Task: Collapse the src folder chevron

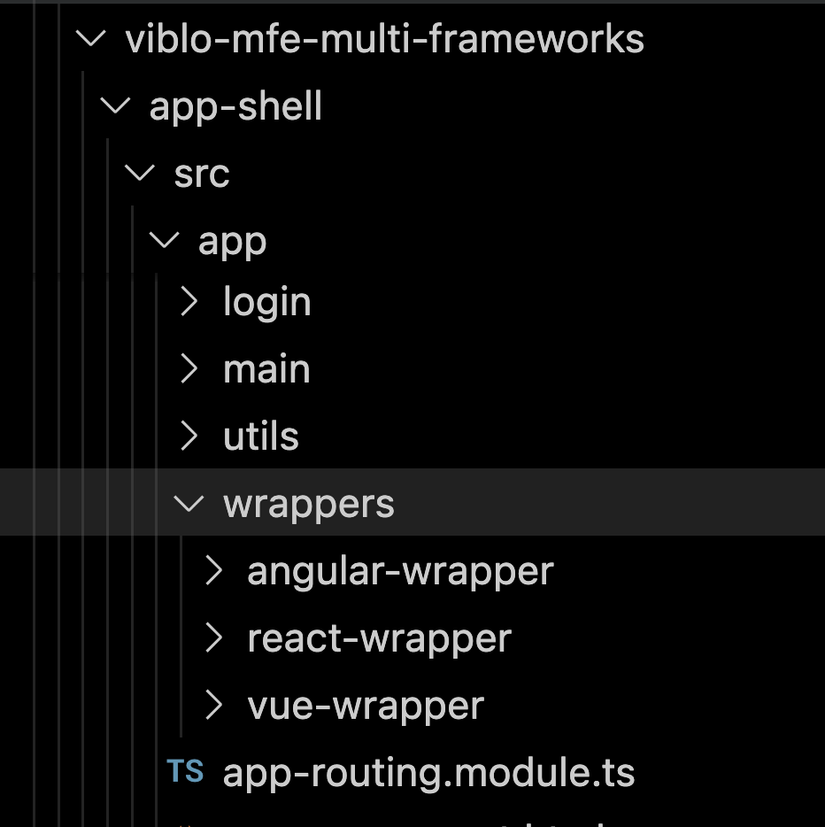Action: pyautogui.click(x=138, y=172)
